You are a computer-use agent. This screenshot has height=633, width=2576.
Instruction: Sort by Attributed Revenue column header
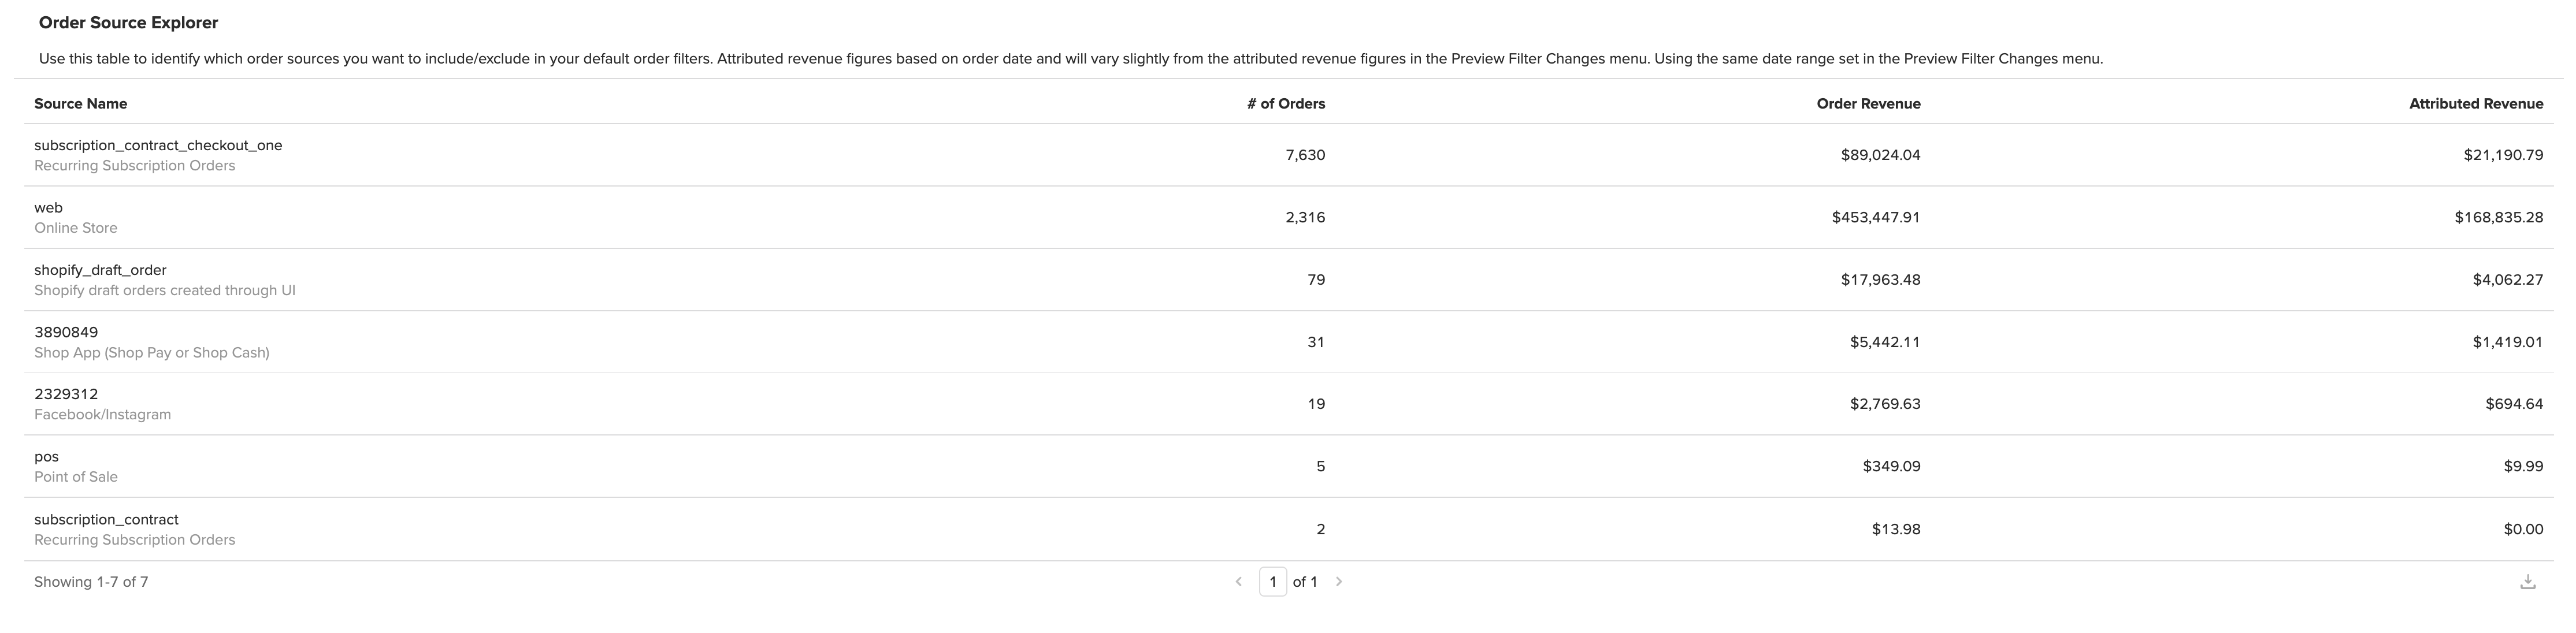(x=2476, y=104)
